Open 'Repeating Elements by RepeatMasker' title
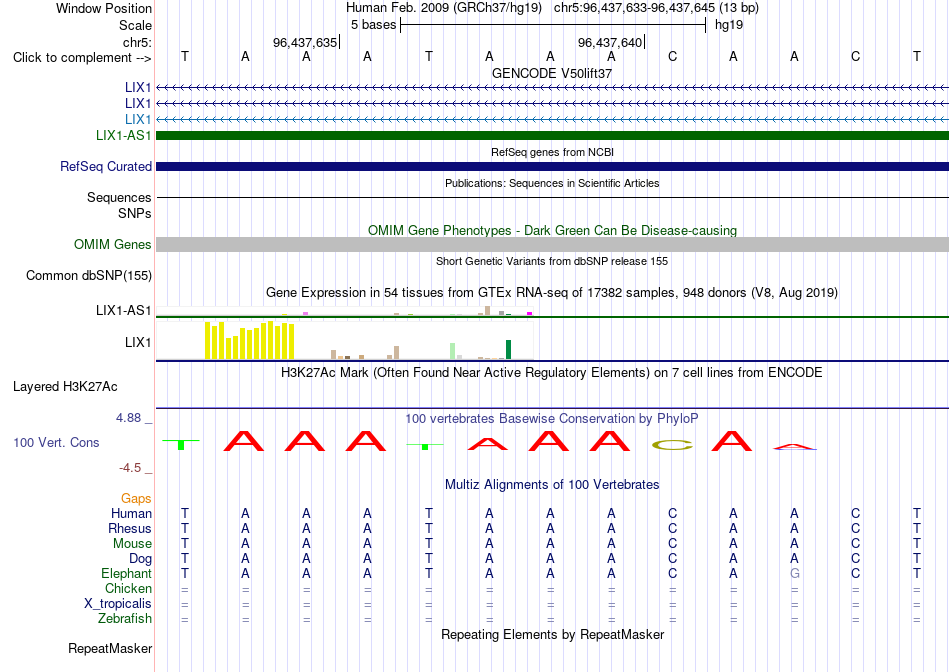This screenshot has height=672, width=950. click(x=552, y=634)
